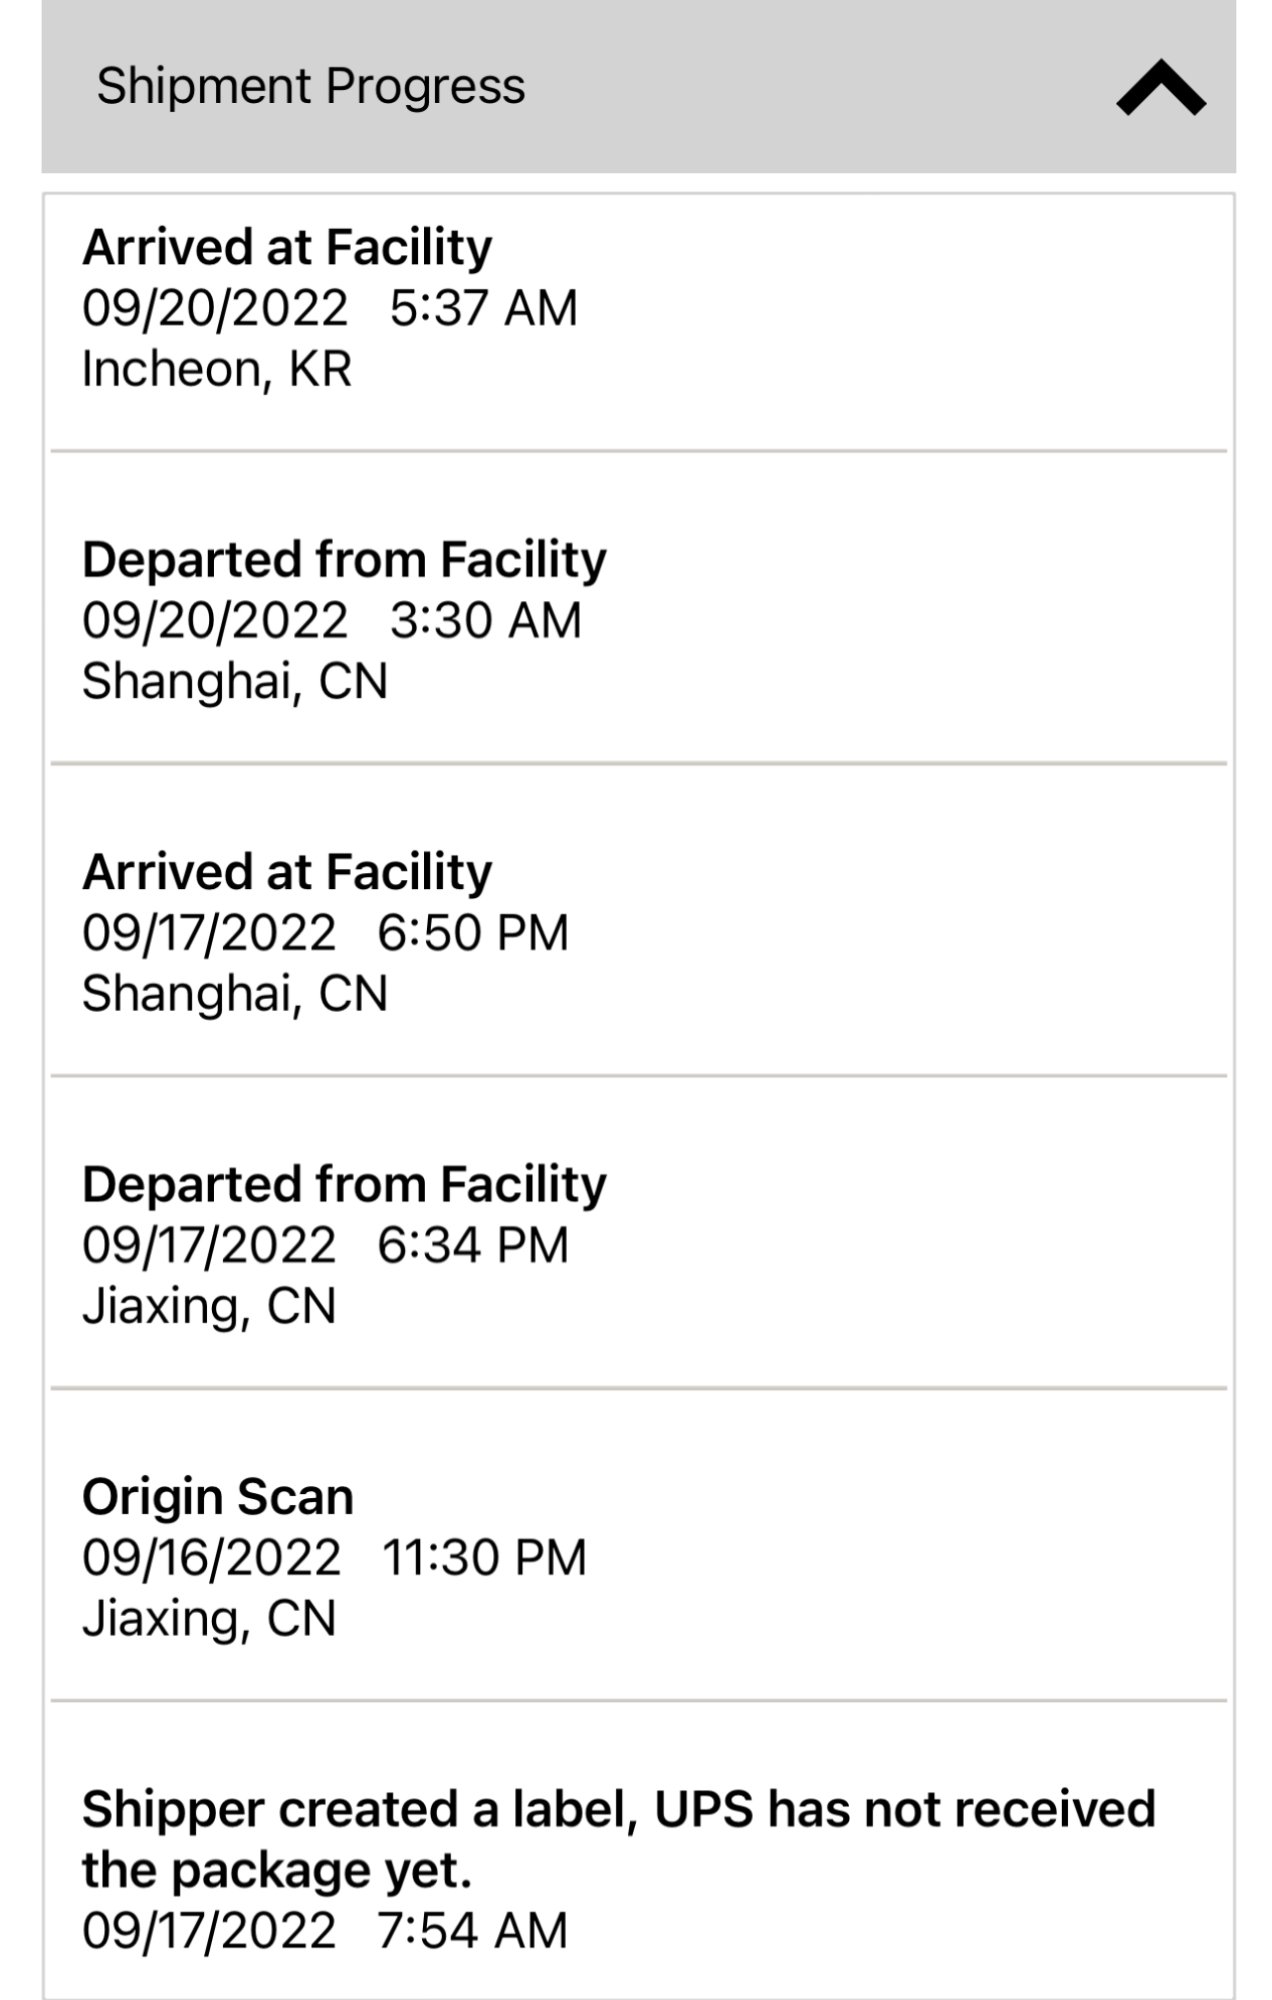Select first Arrived at Facility heading
This screenshot has height=2000, width=1272.
(287, 247)
